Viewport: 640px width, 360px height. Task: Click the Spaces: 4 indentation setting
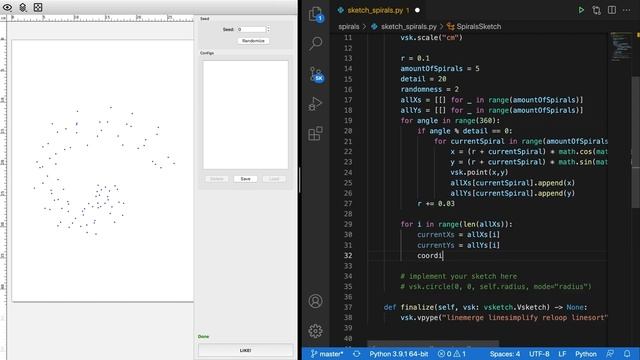coord(505,354)
